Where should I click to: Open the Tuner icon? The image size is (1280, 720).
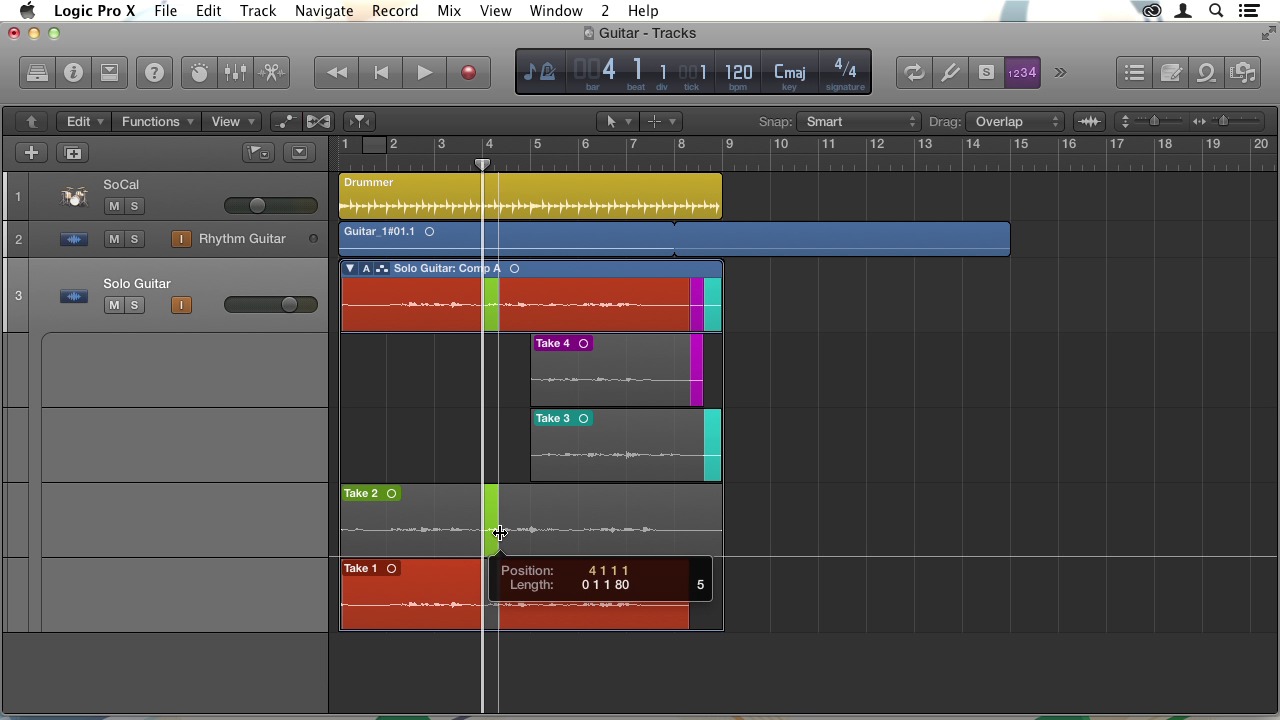(x=950, y=73)
